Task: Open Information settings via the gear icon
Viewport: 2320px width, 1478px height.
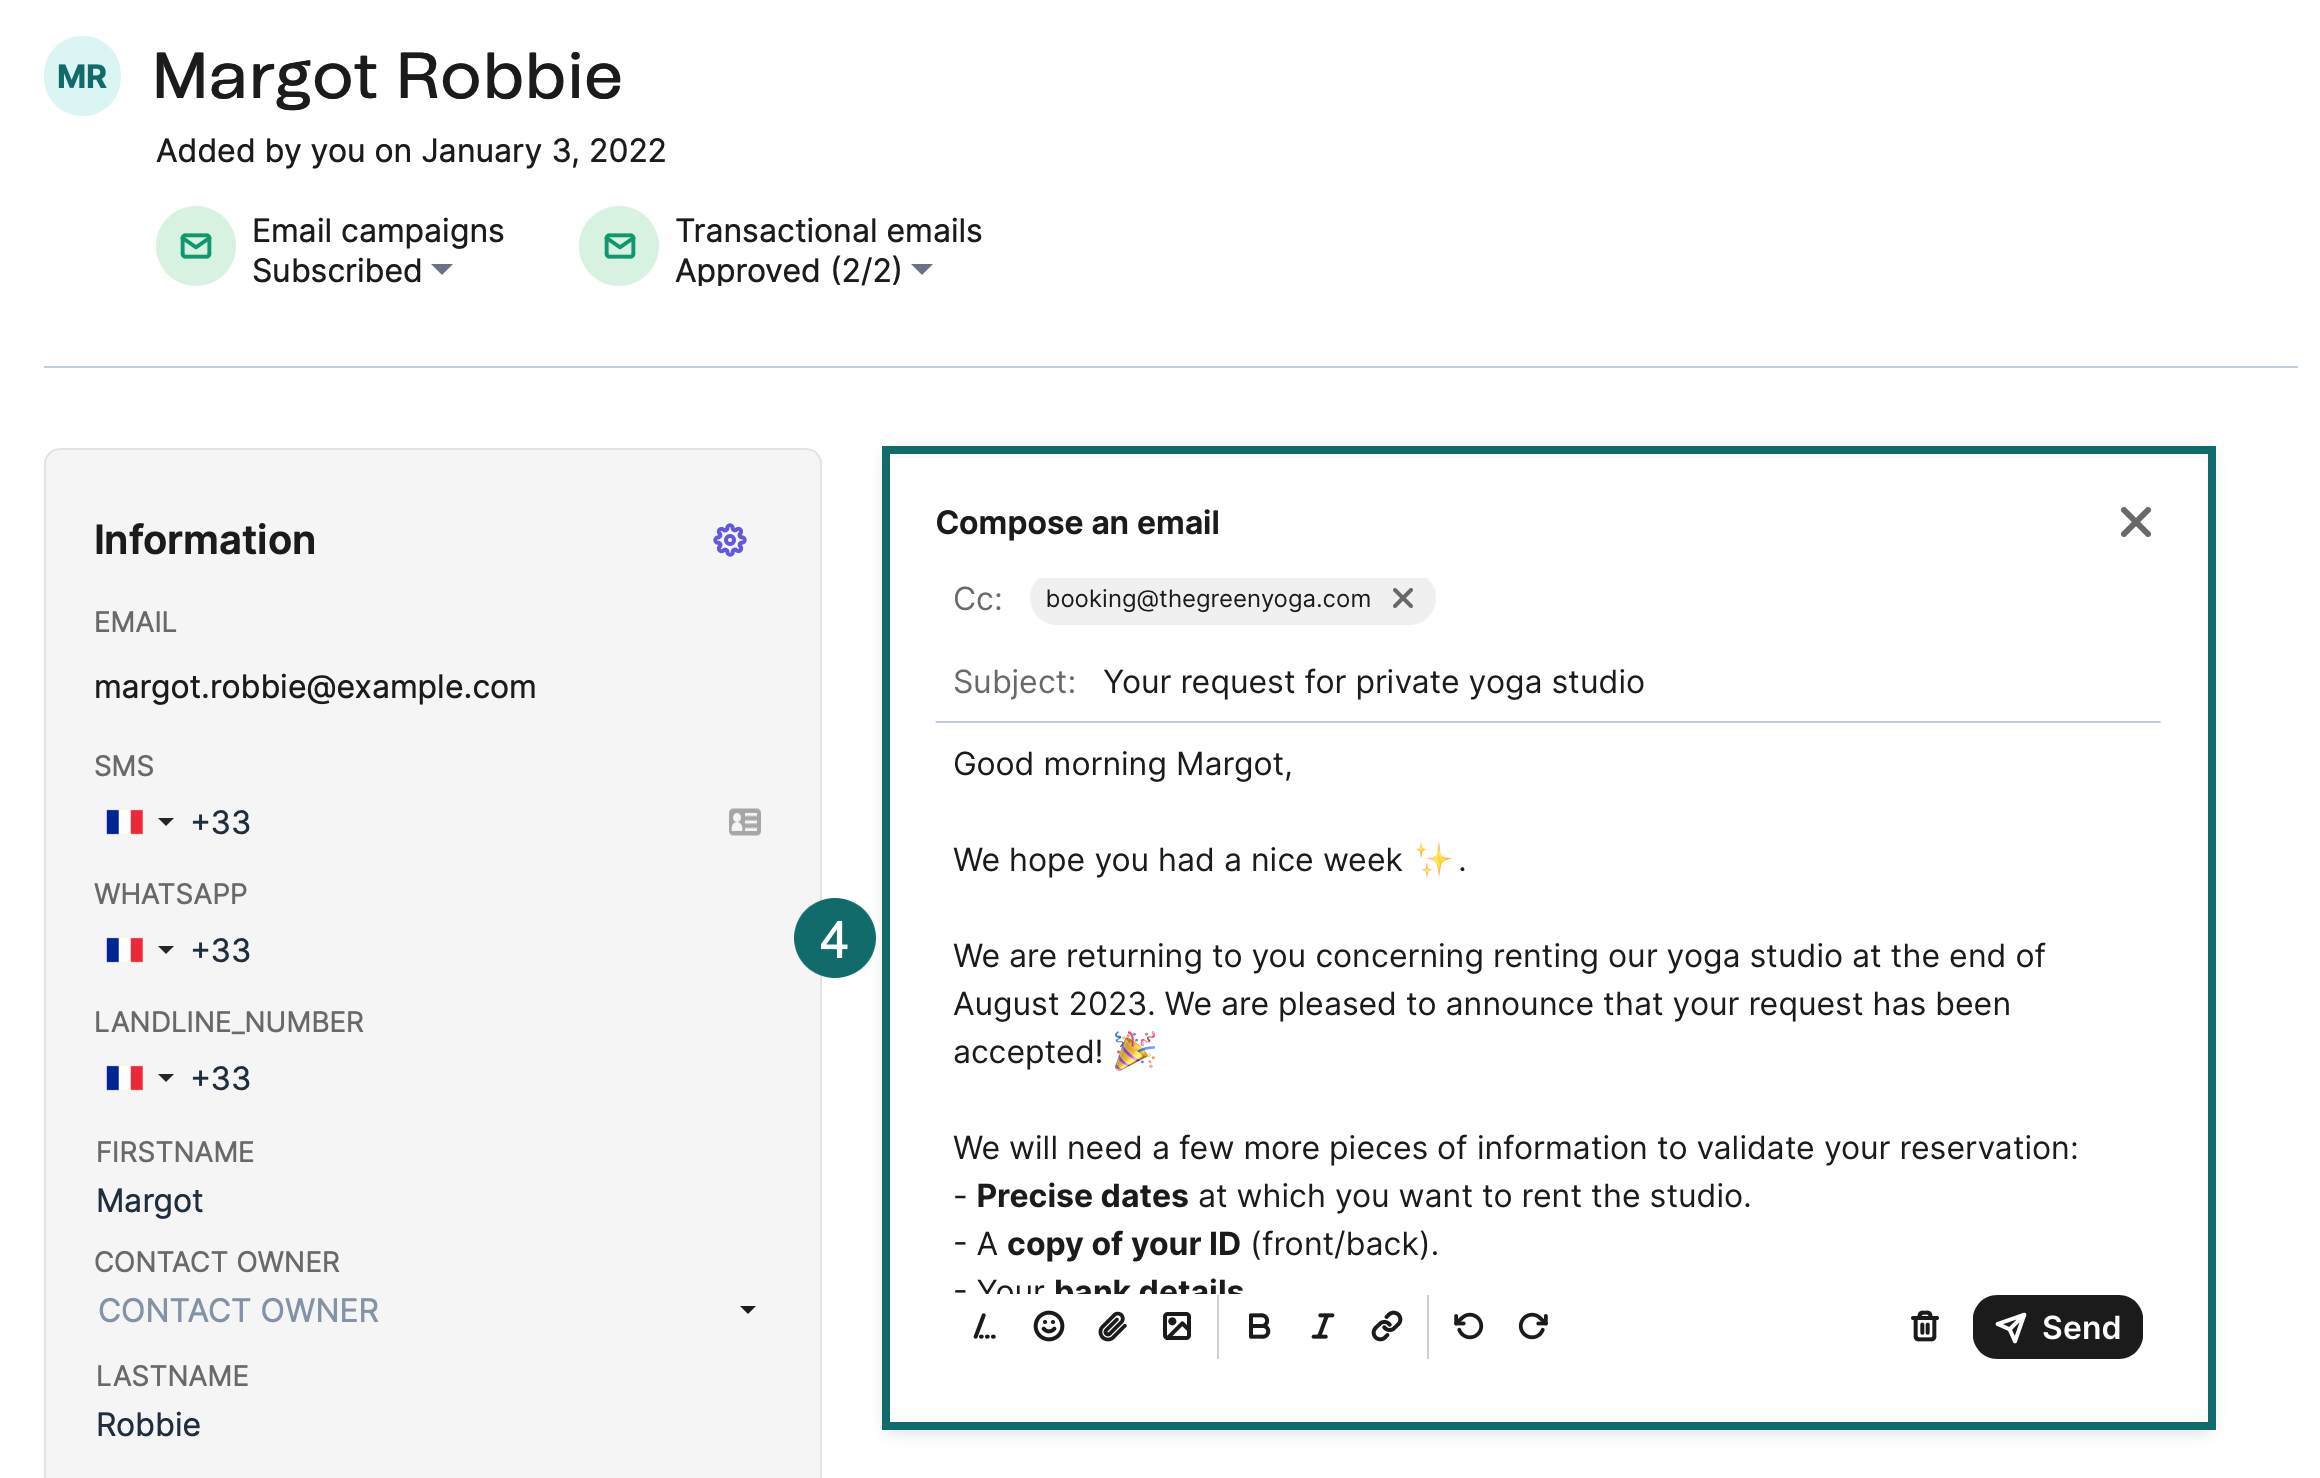Action: click(730, 539)
